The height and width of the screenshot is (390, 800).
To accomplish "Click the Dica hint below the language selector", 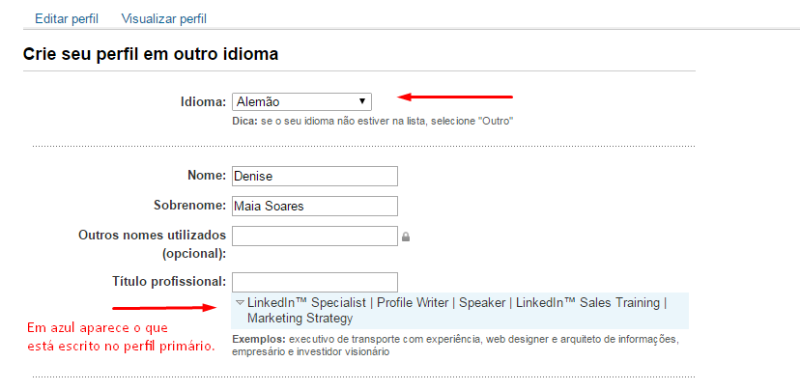I will click(372, 123).
